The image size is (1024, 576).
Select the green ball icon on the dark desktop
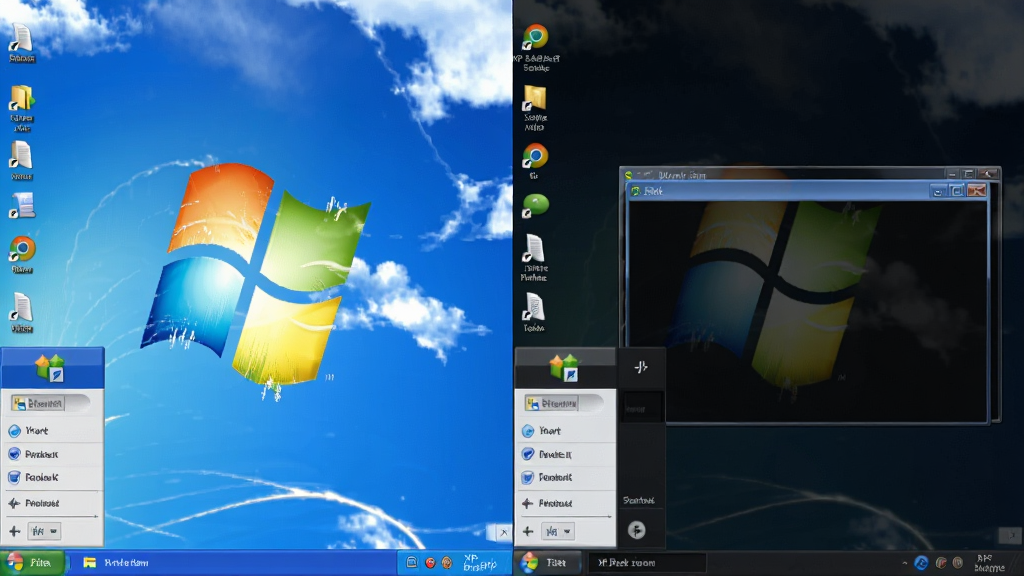[536, 205]
